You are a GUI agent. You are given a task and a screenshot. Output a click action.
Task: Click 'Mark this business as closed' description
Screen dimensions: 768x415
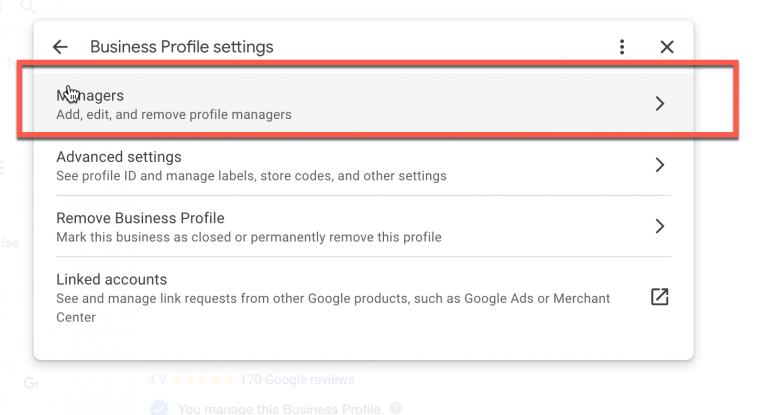(x=248, y=237)
